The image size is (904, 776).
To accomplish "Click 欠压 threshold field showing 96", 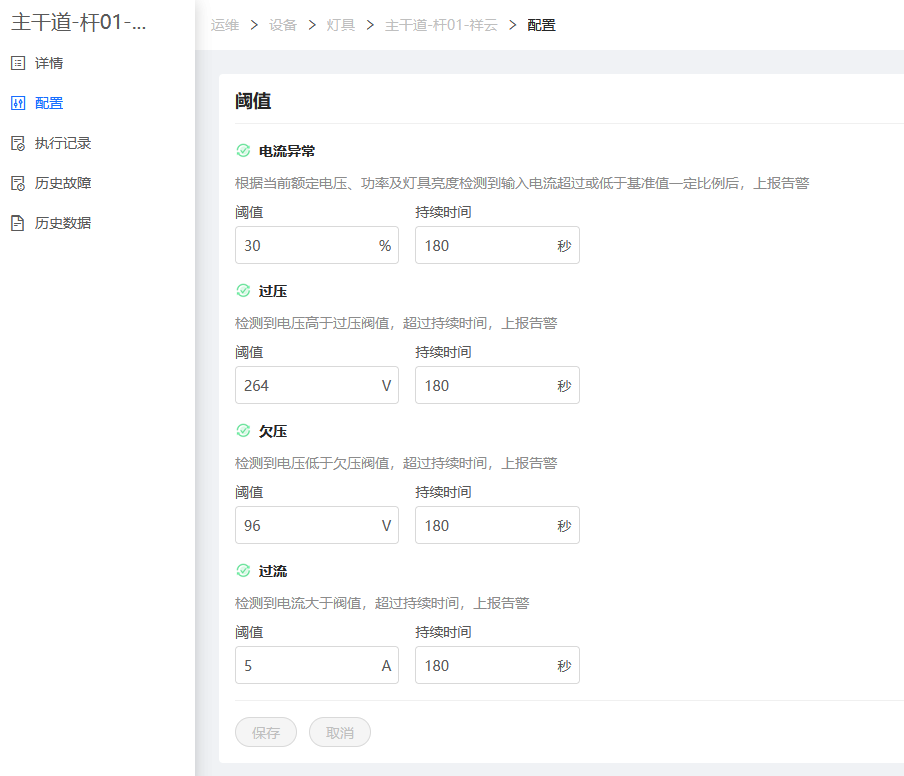I will [317, 525].
